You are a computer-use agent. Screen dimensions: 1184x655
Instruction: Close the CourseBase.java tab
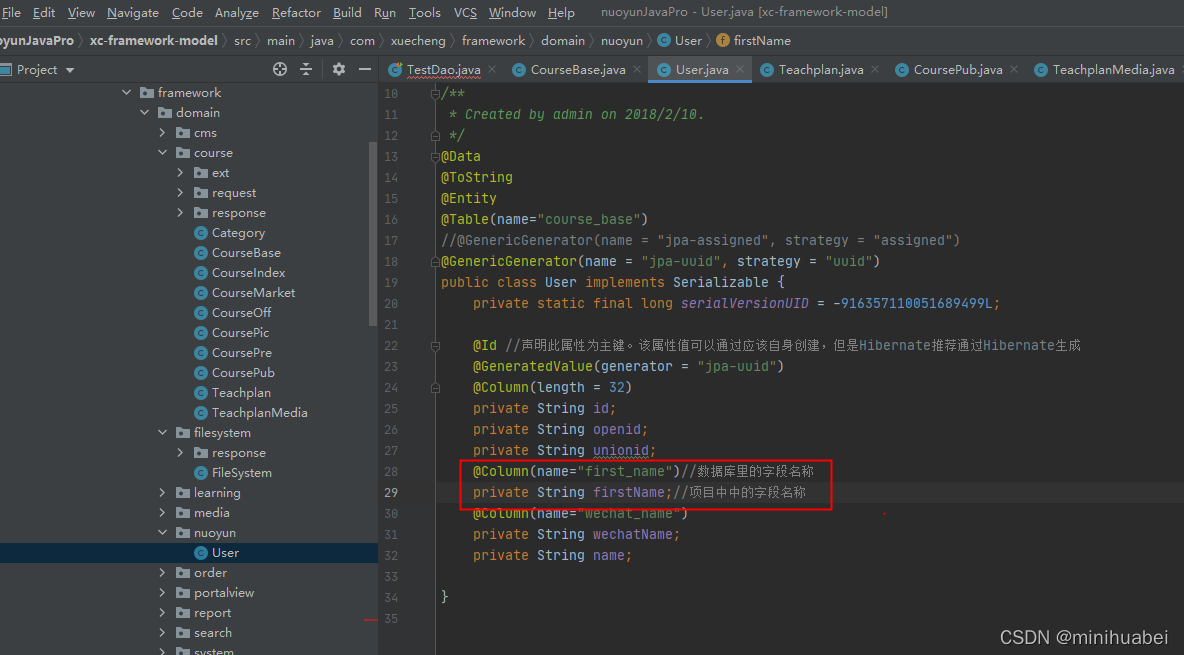coord(637,70)
